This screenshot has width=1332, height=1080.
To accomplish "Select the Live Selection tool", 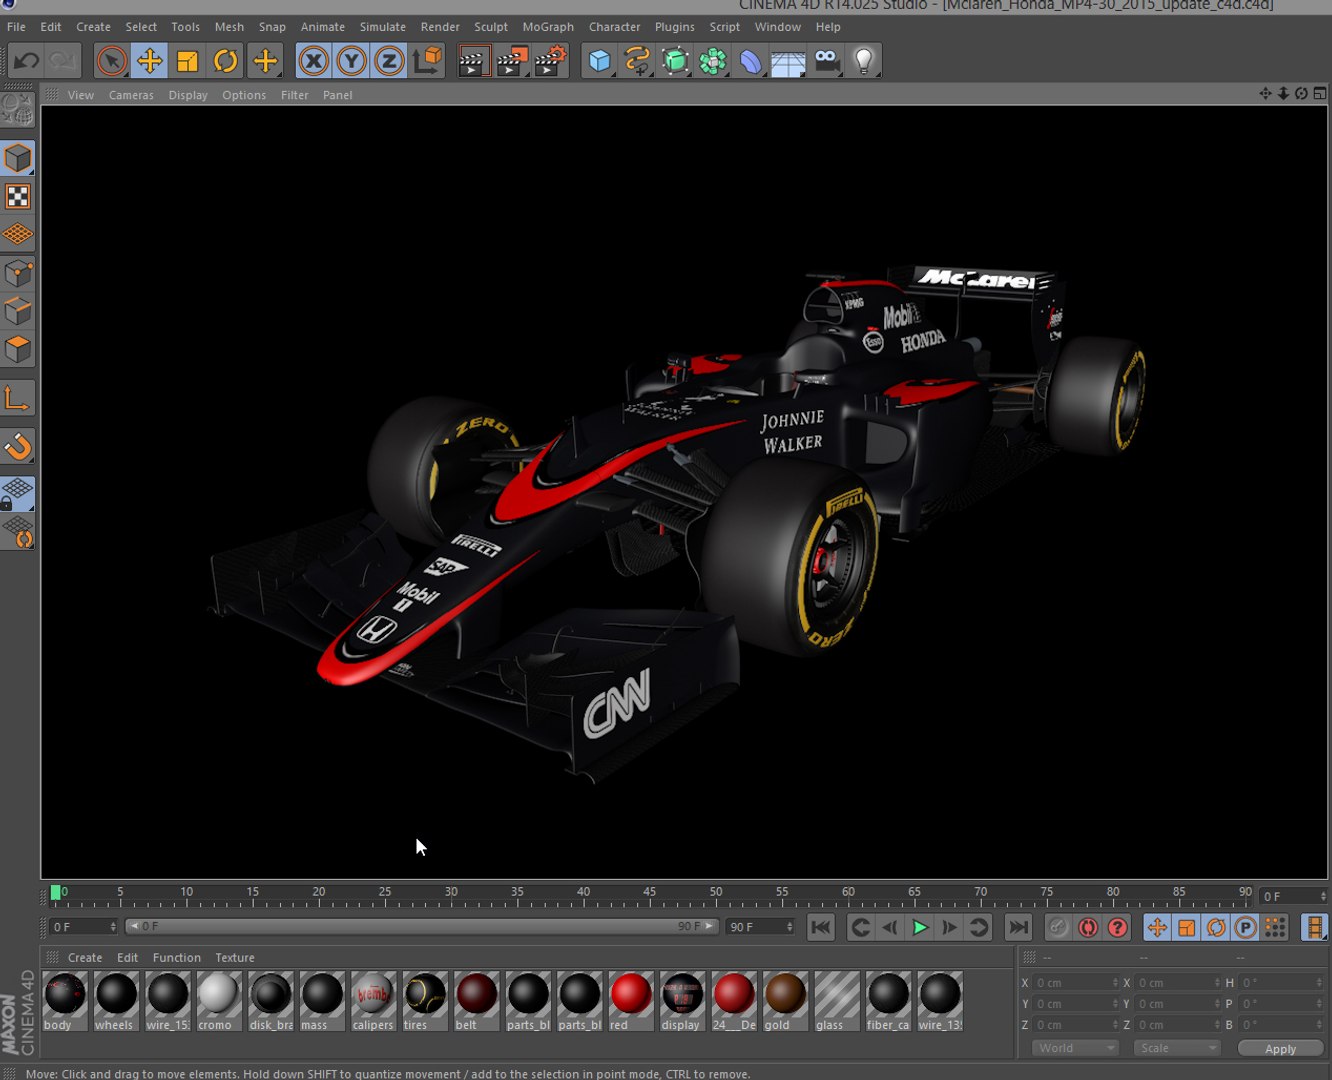I will tap(112, 61).
